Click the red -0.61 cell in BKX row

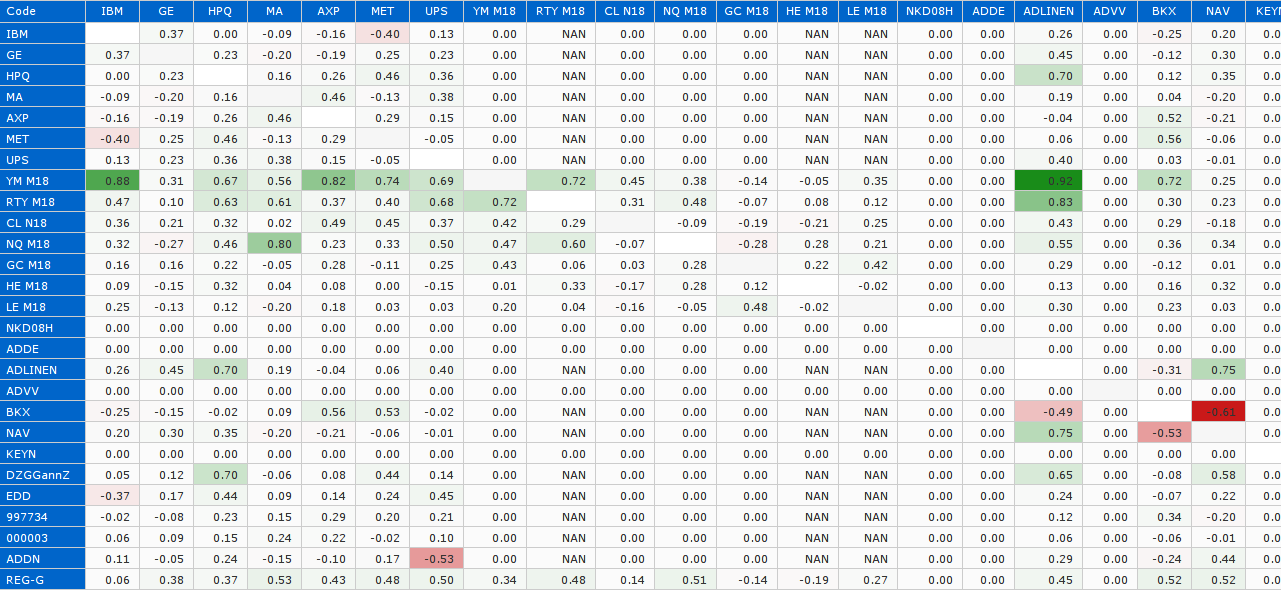click(1218, 412)
